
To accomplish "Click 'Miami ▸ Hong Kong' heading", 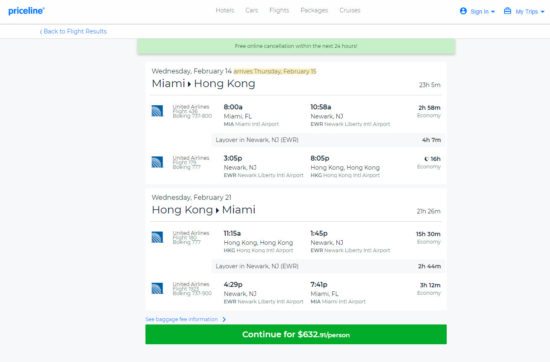I will [203, 83].
